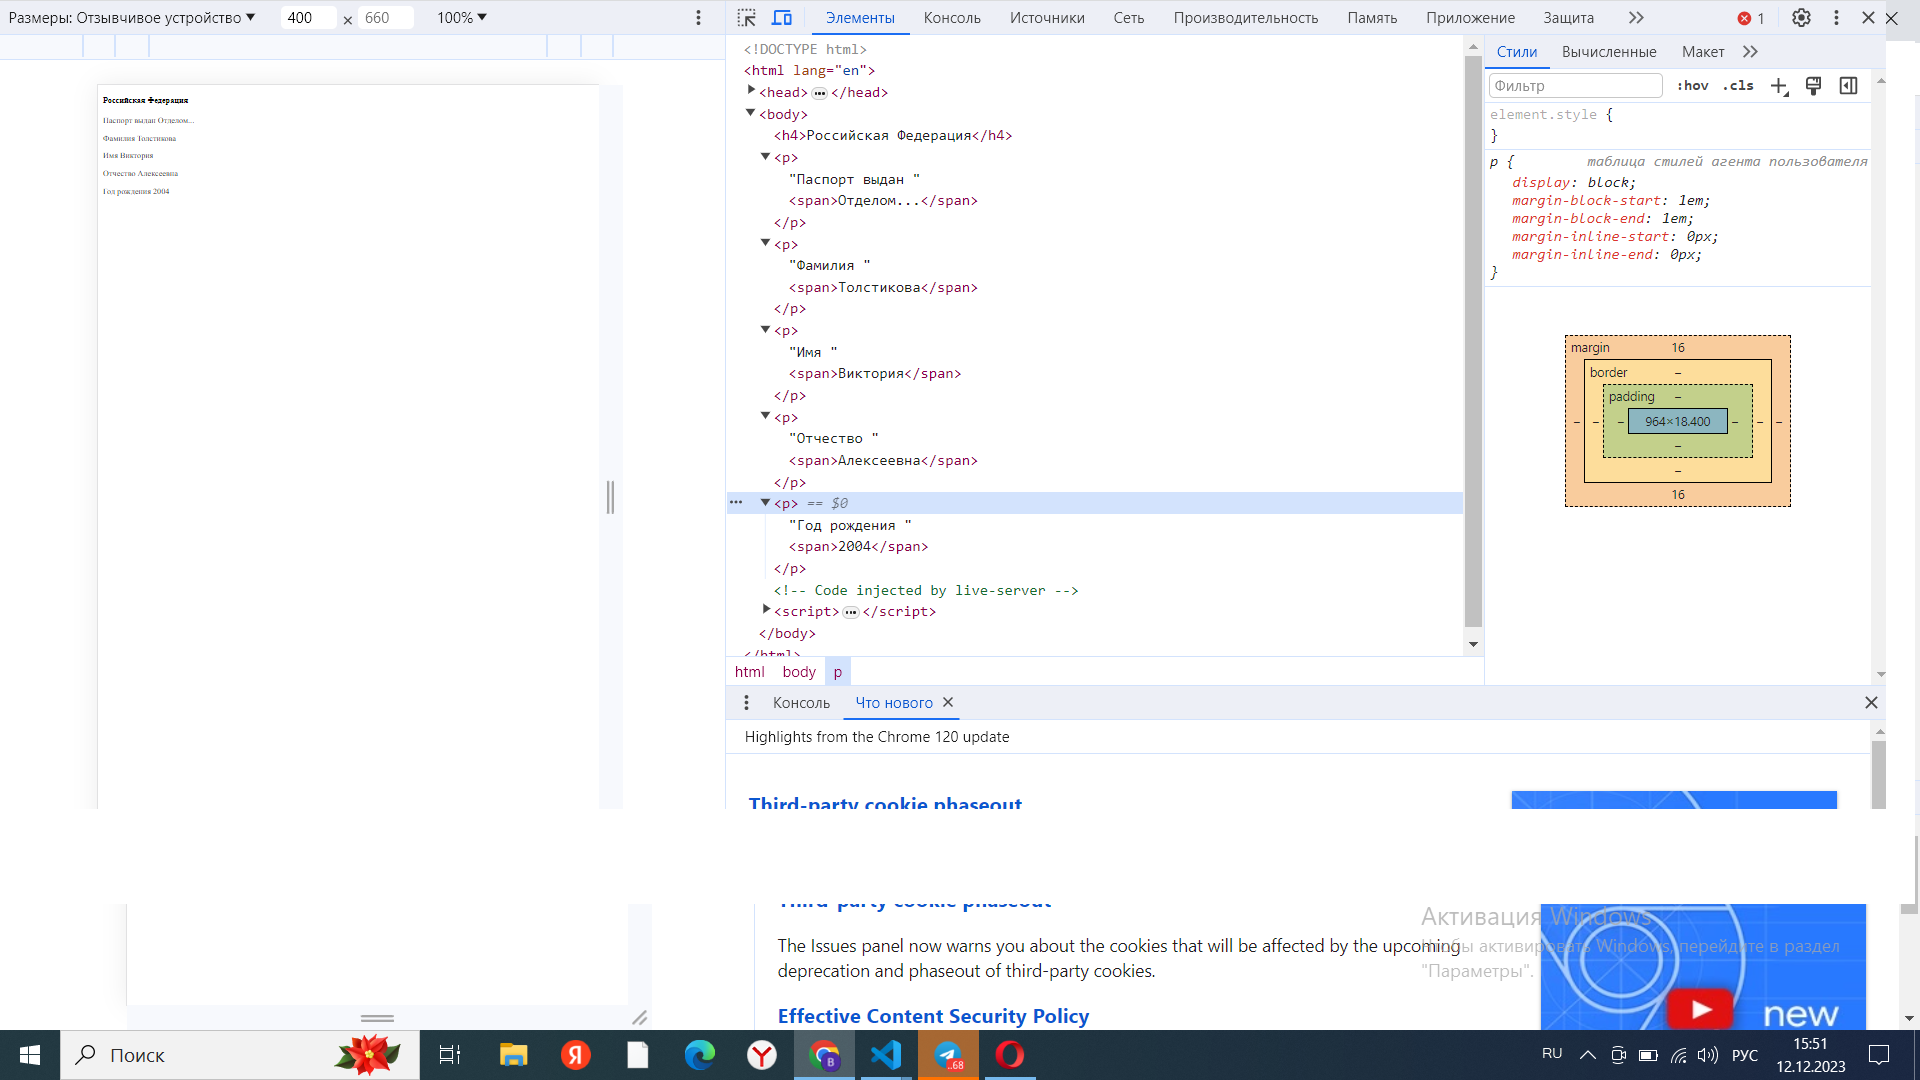Switch to the Консоль tab in top bar
Screen dimensions: 1920x1080
[952, 18]
